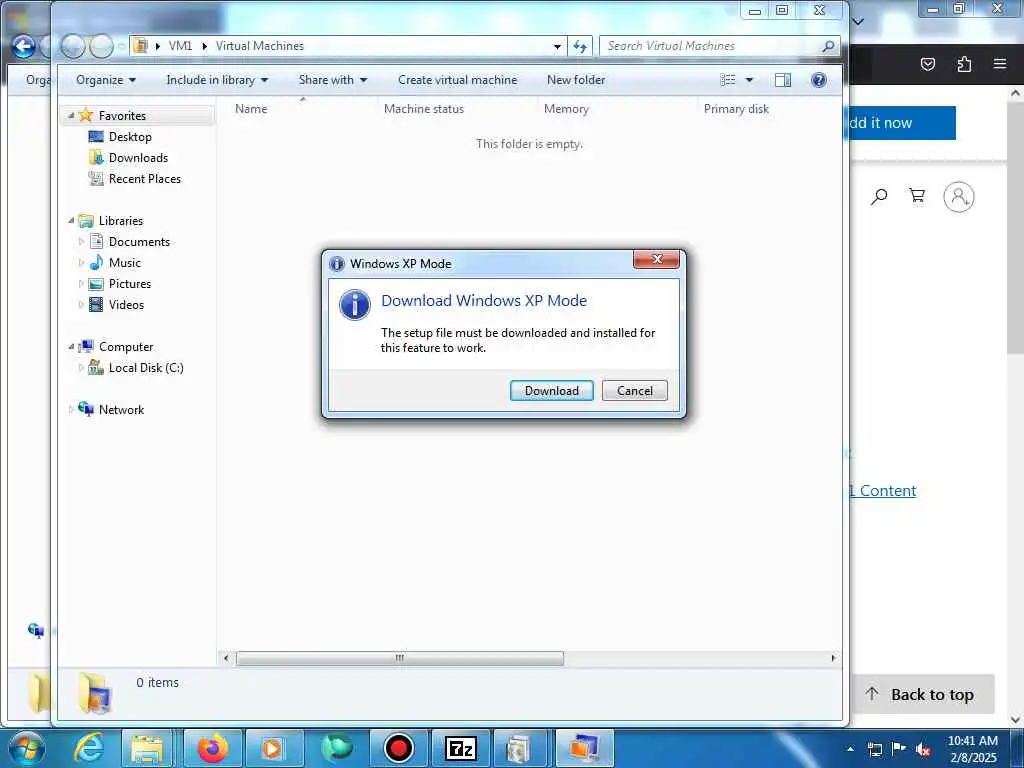Click VM1 in address breadcrumb

click(x=180, y=46)
